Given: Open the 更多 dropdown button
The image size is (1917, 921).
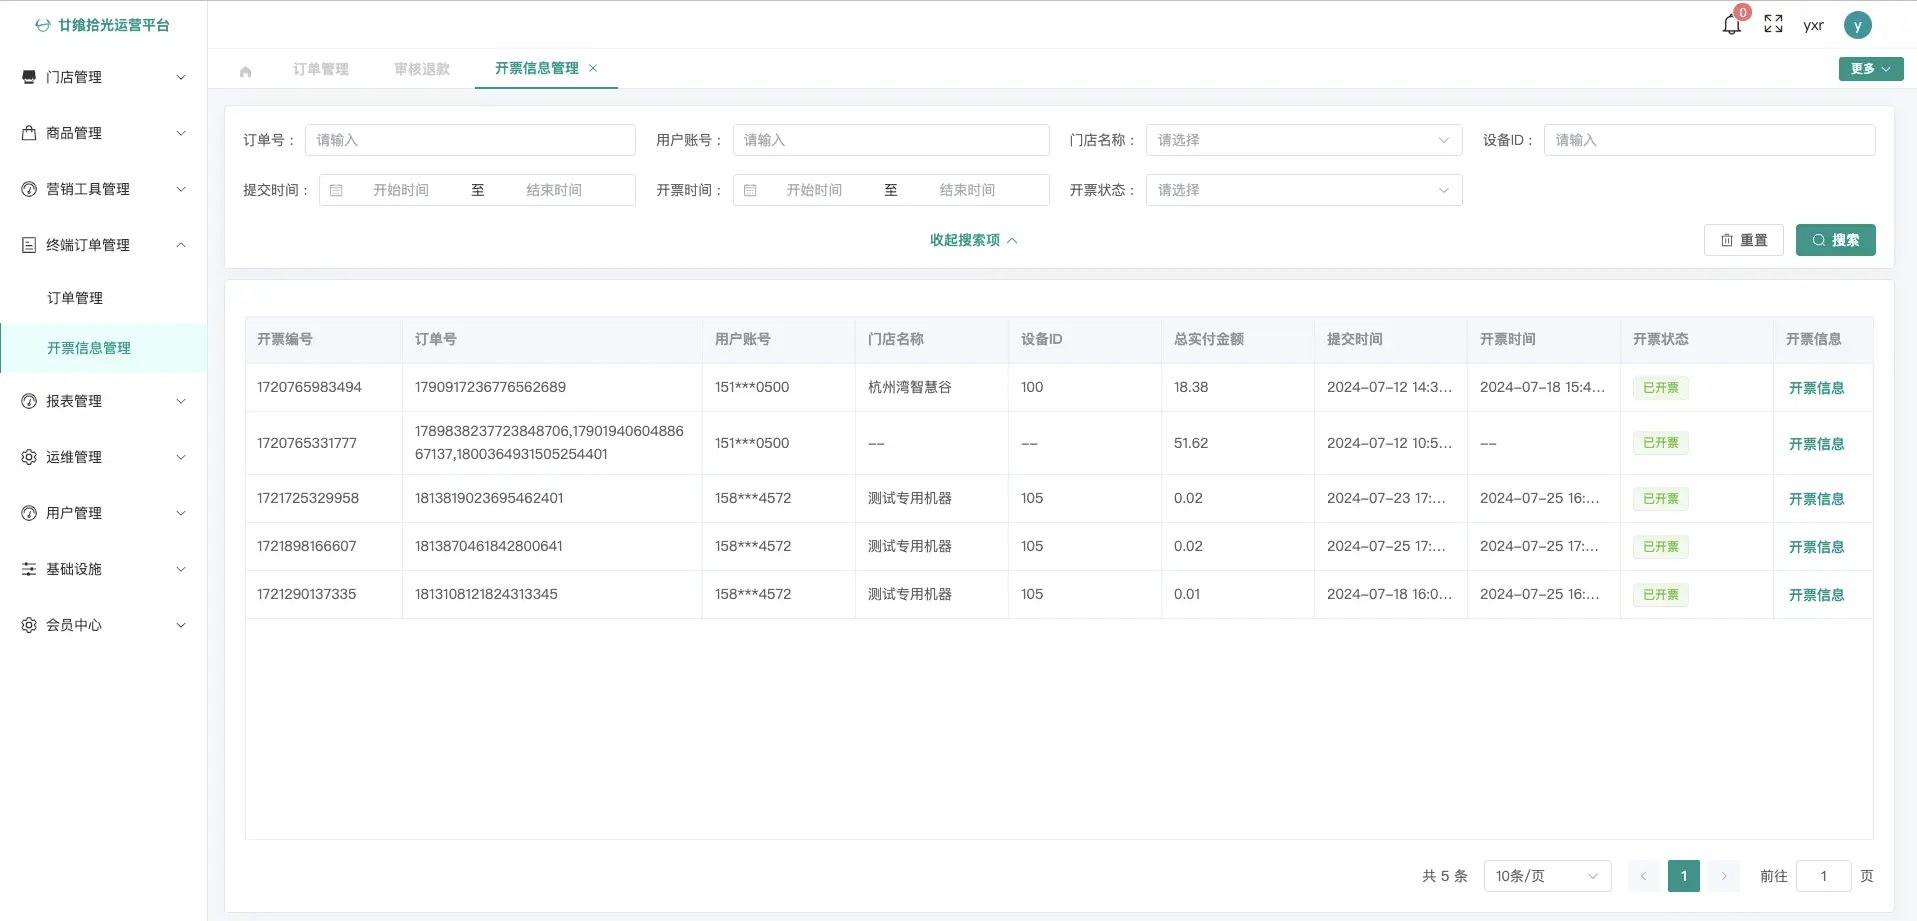Looking at the screenshot, I should (x=1870, y=69).
